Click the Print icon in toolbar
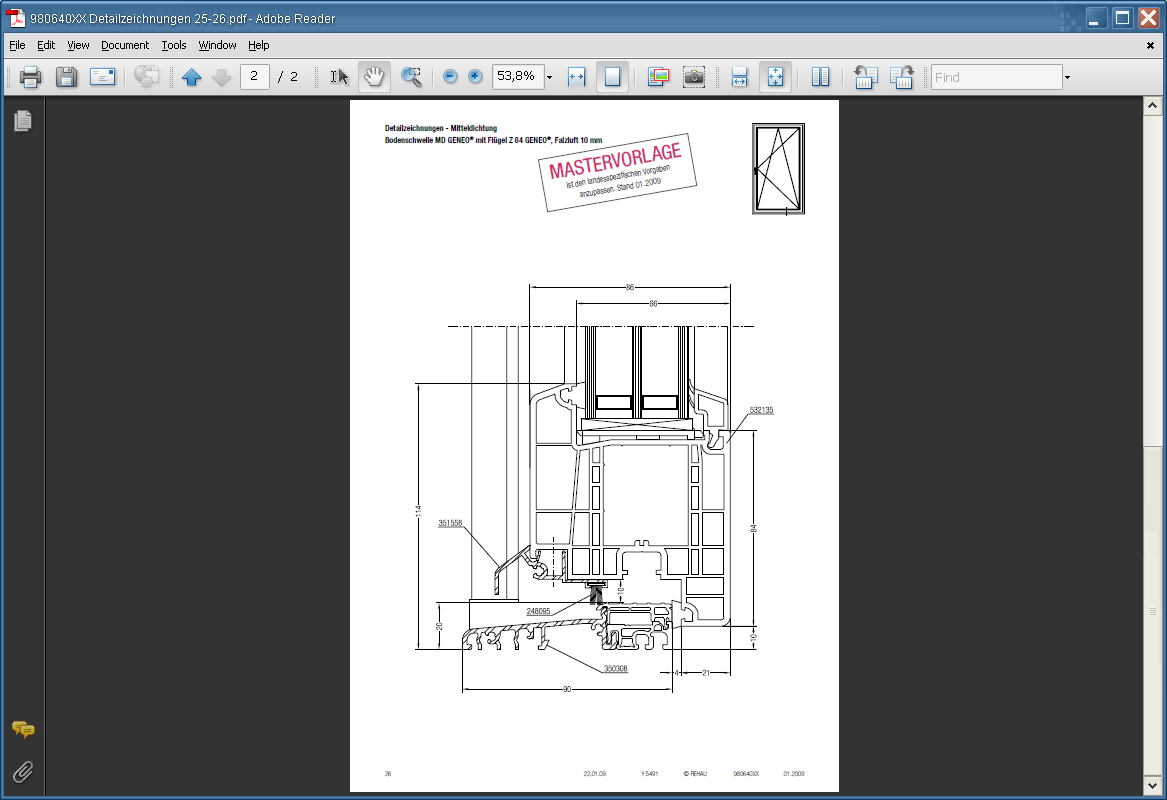1167x800 pixels. click(x=31, y=77)
